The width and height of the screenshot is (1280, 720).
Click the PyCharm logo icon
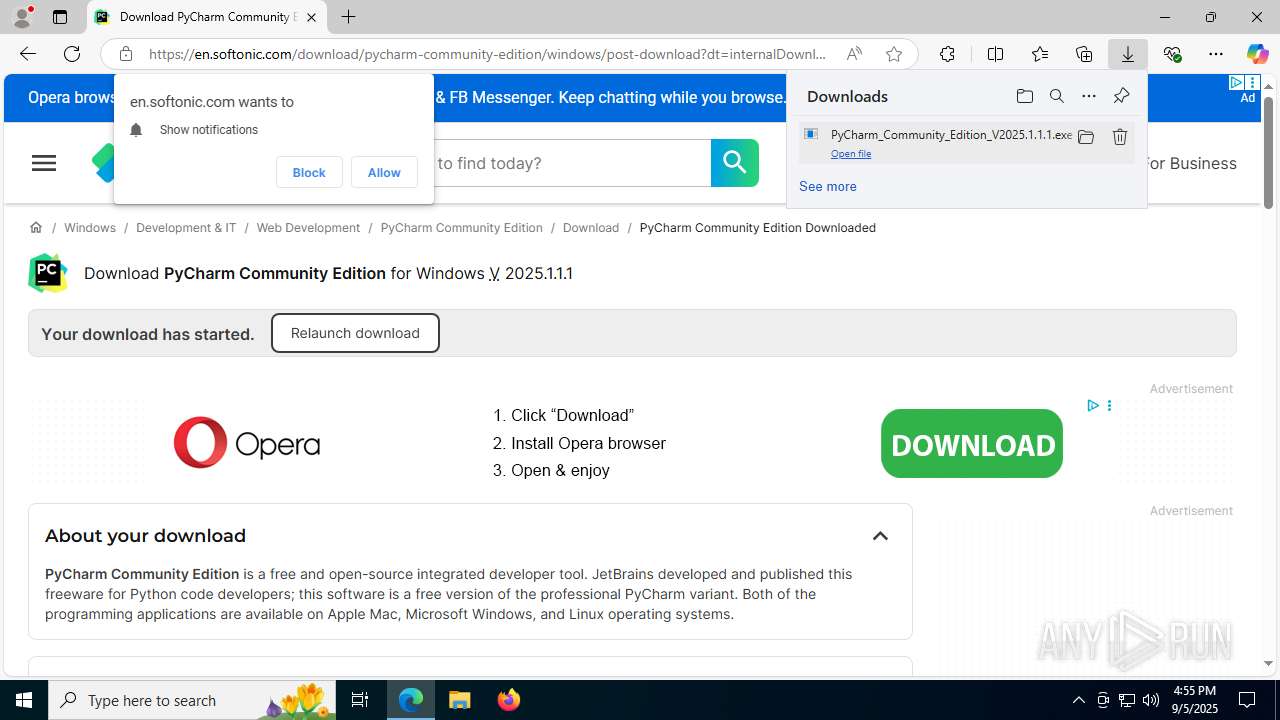pyautogui.click(x=47, y=273)
